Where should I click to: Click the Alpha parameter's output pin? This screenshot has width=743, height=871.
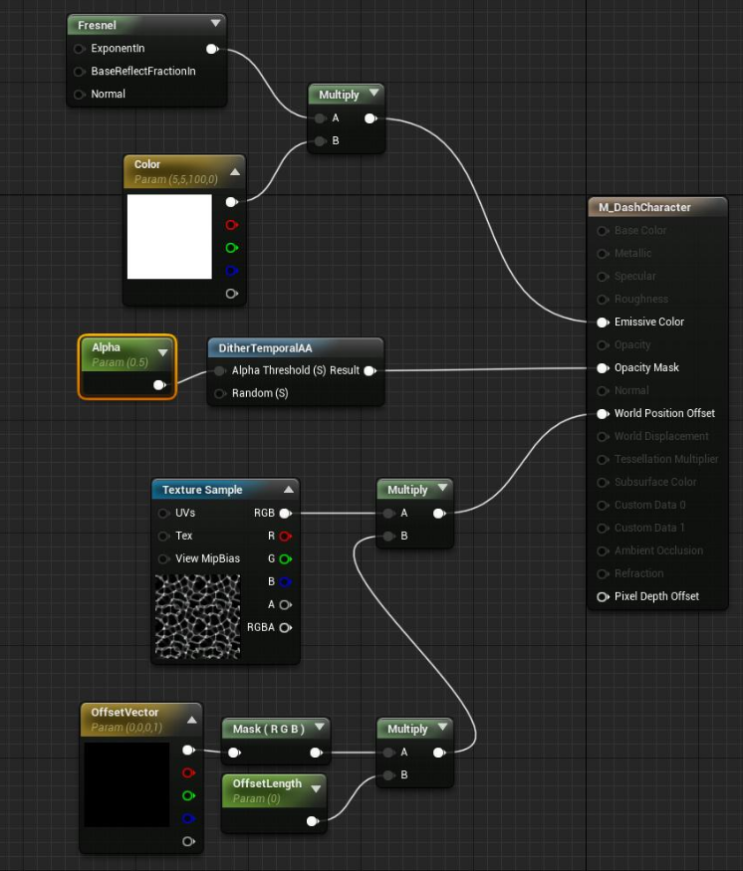tap(158, 385)
